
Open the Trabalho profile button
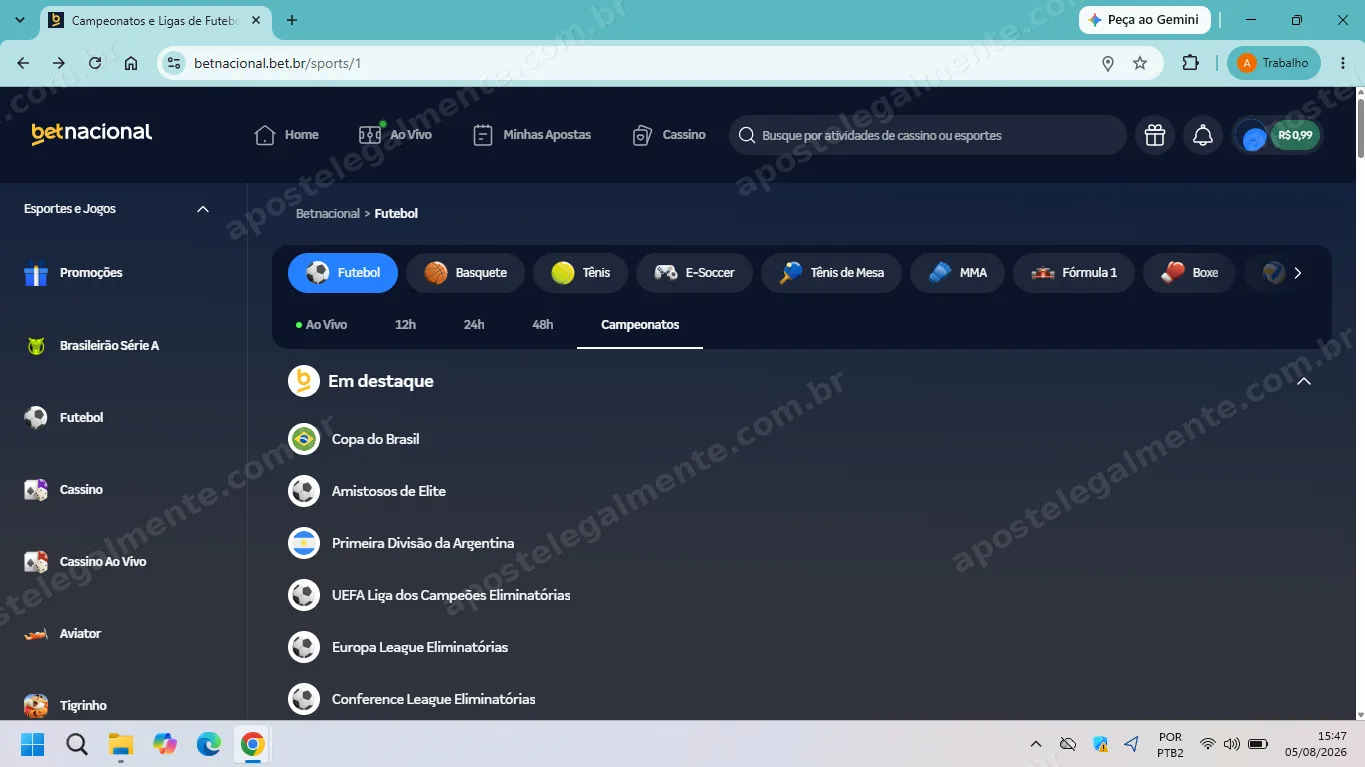pos(1274,63)
